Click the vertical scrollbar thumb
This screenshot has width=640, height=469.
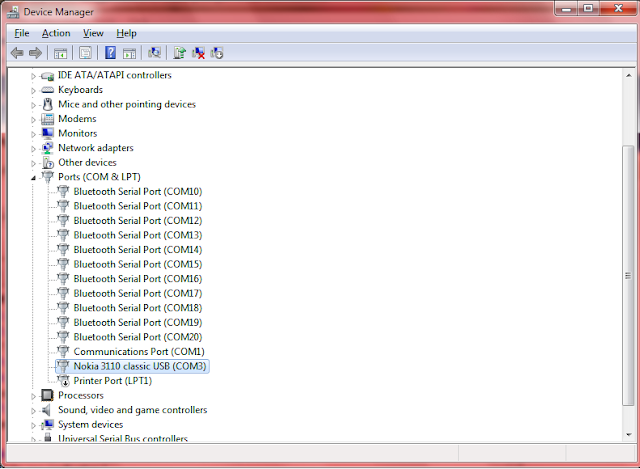click(x=628, y=276)
